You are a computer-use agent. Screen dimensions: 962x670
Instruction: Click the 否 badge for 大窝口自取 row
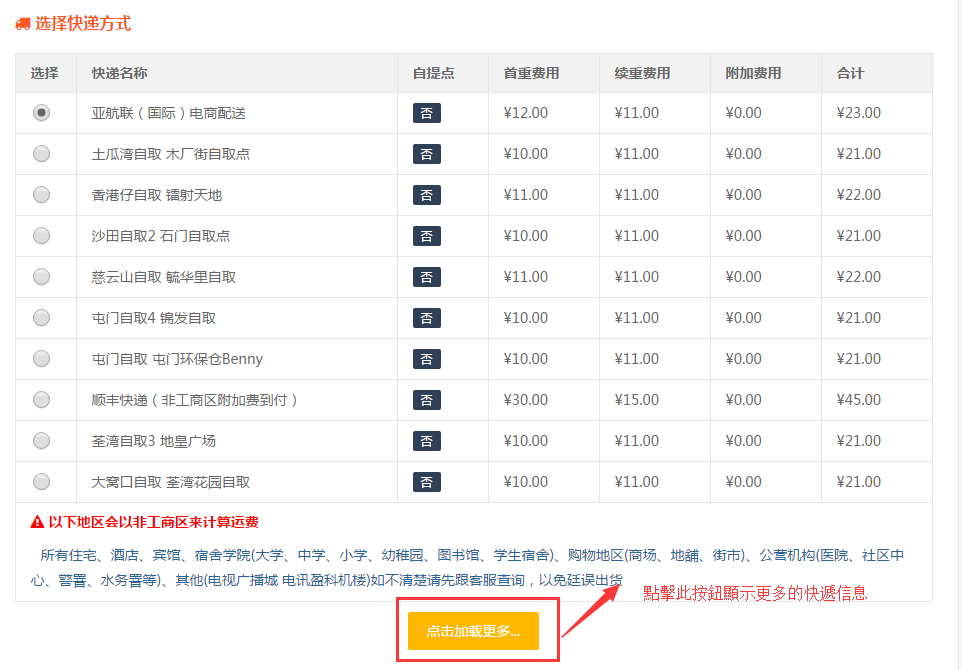[427, 482]
